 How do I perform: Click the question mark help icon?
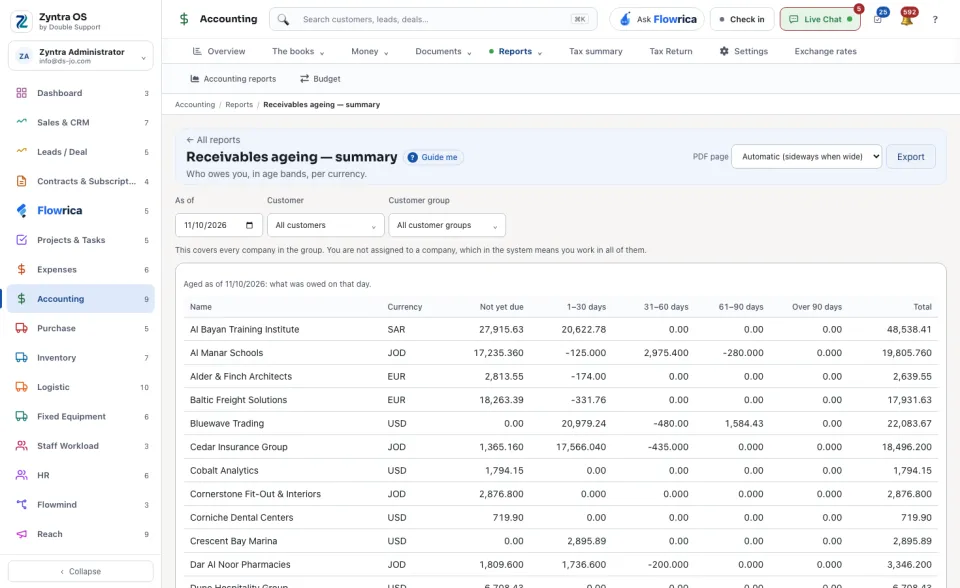pos(935,20)
